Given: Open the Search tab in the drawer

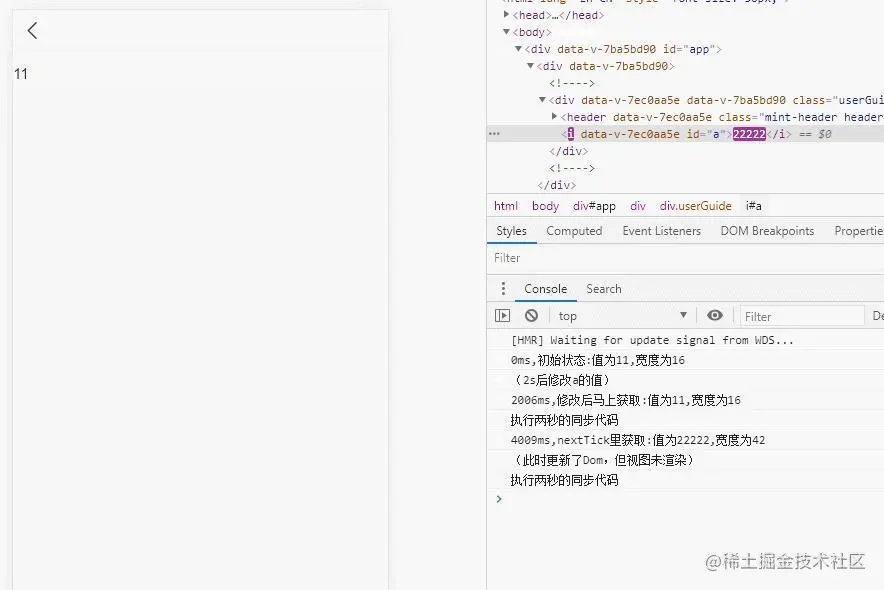Looking at the screenshot, I should click(603, 288).
